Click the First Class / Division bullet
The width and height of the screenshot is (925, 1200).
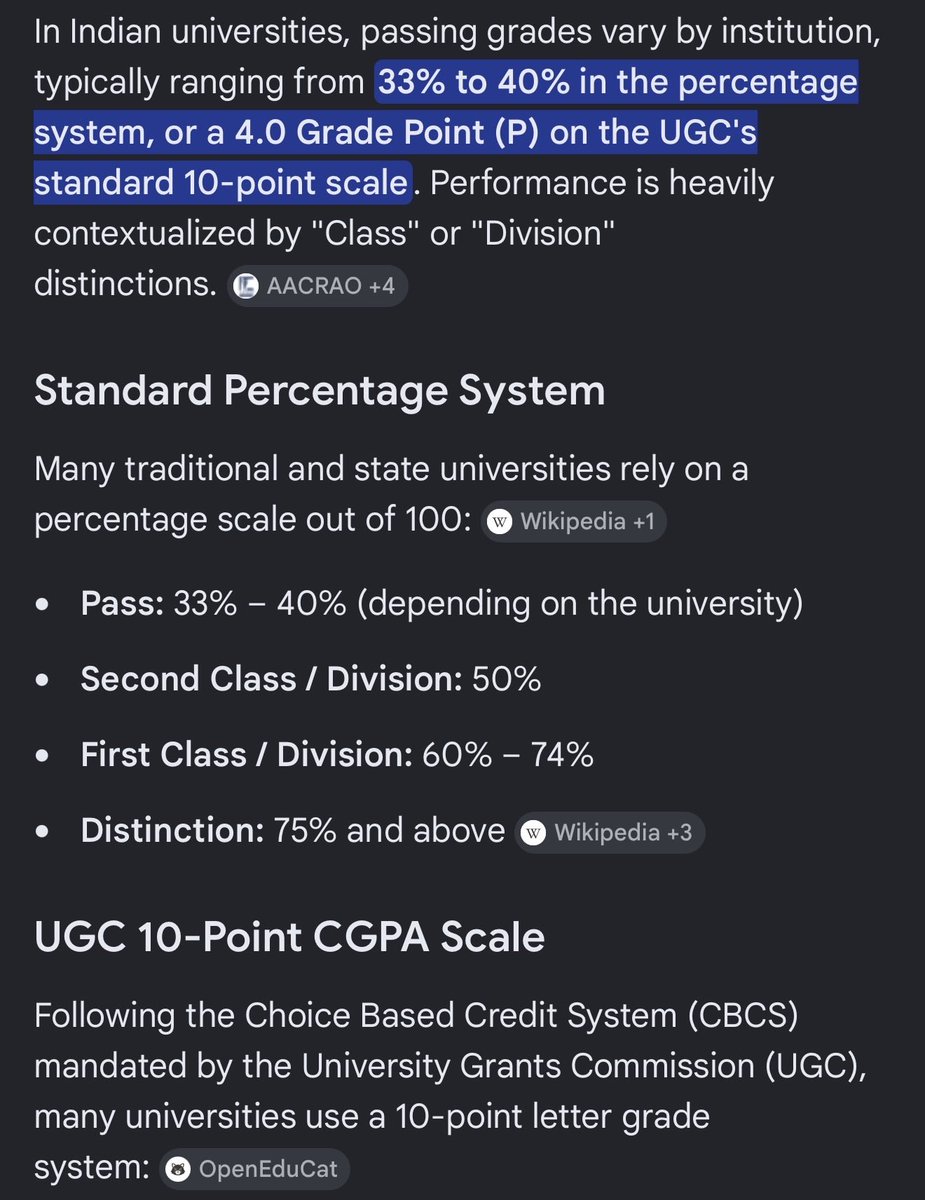[337, 755]
